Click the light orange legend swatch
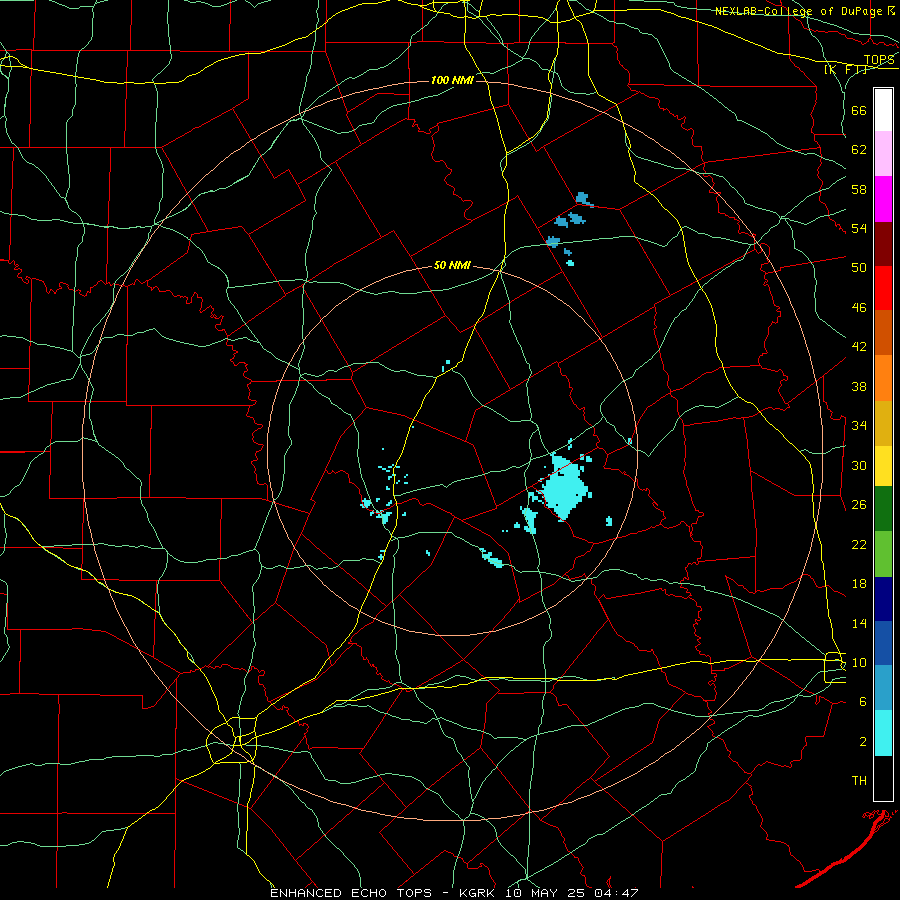This screenshot has width=900, height=900. click(x=883, y=378)
